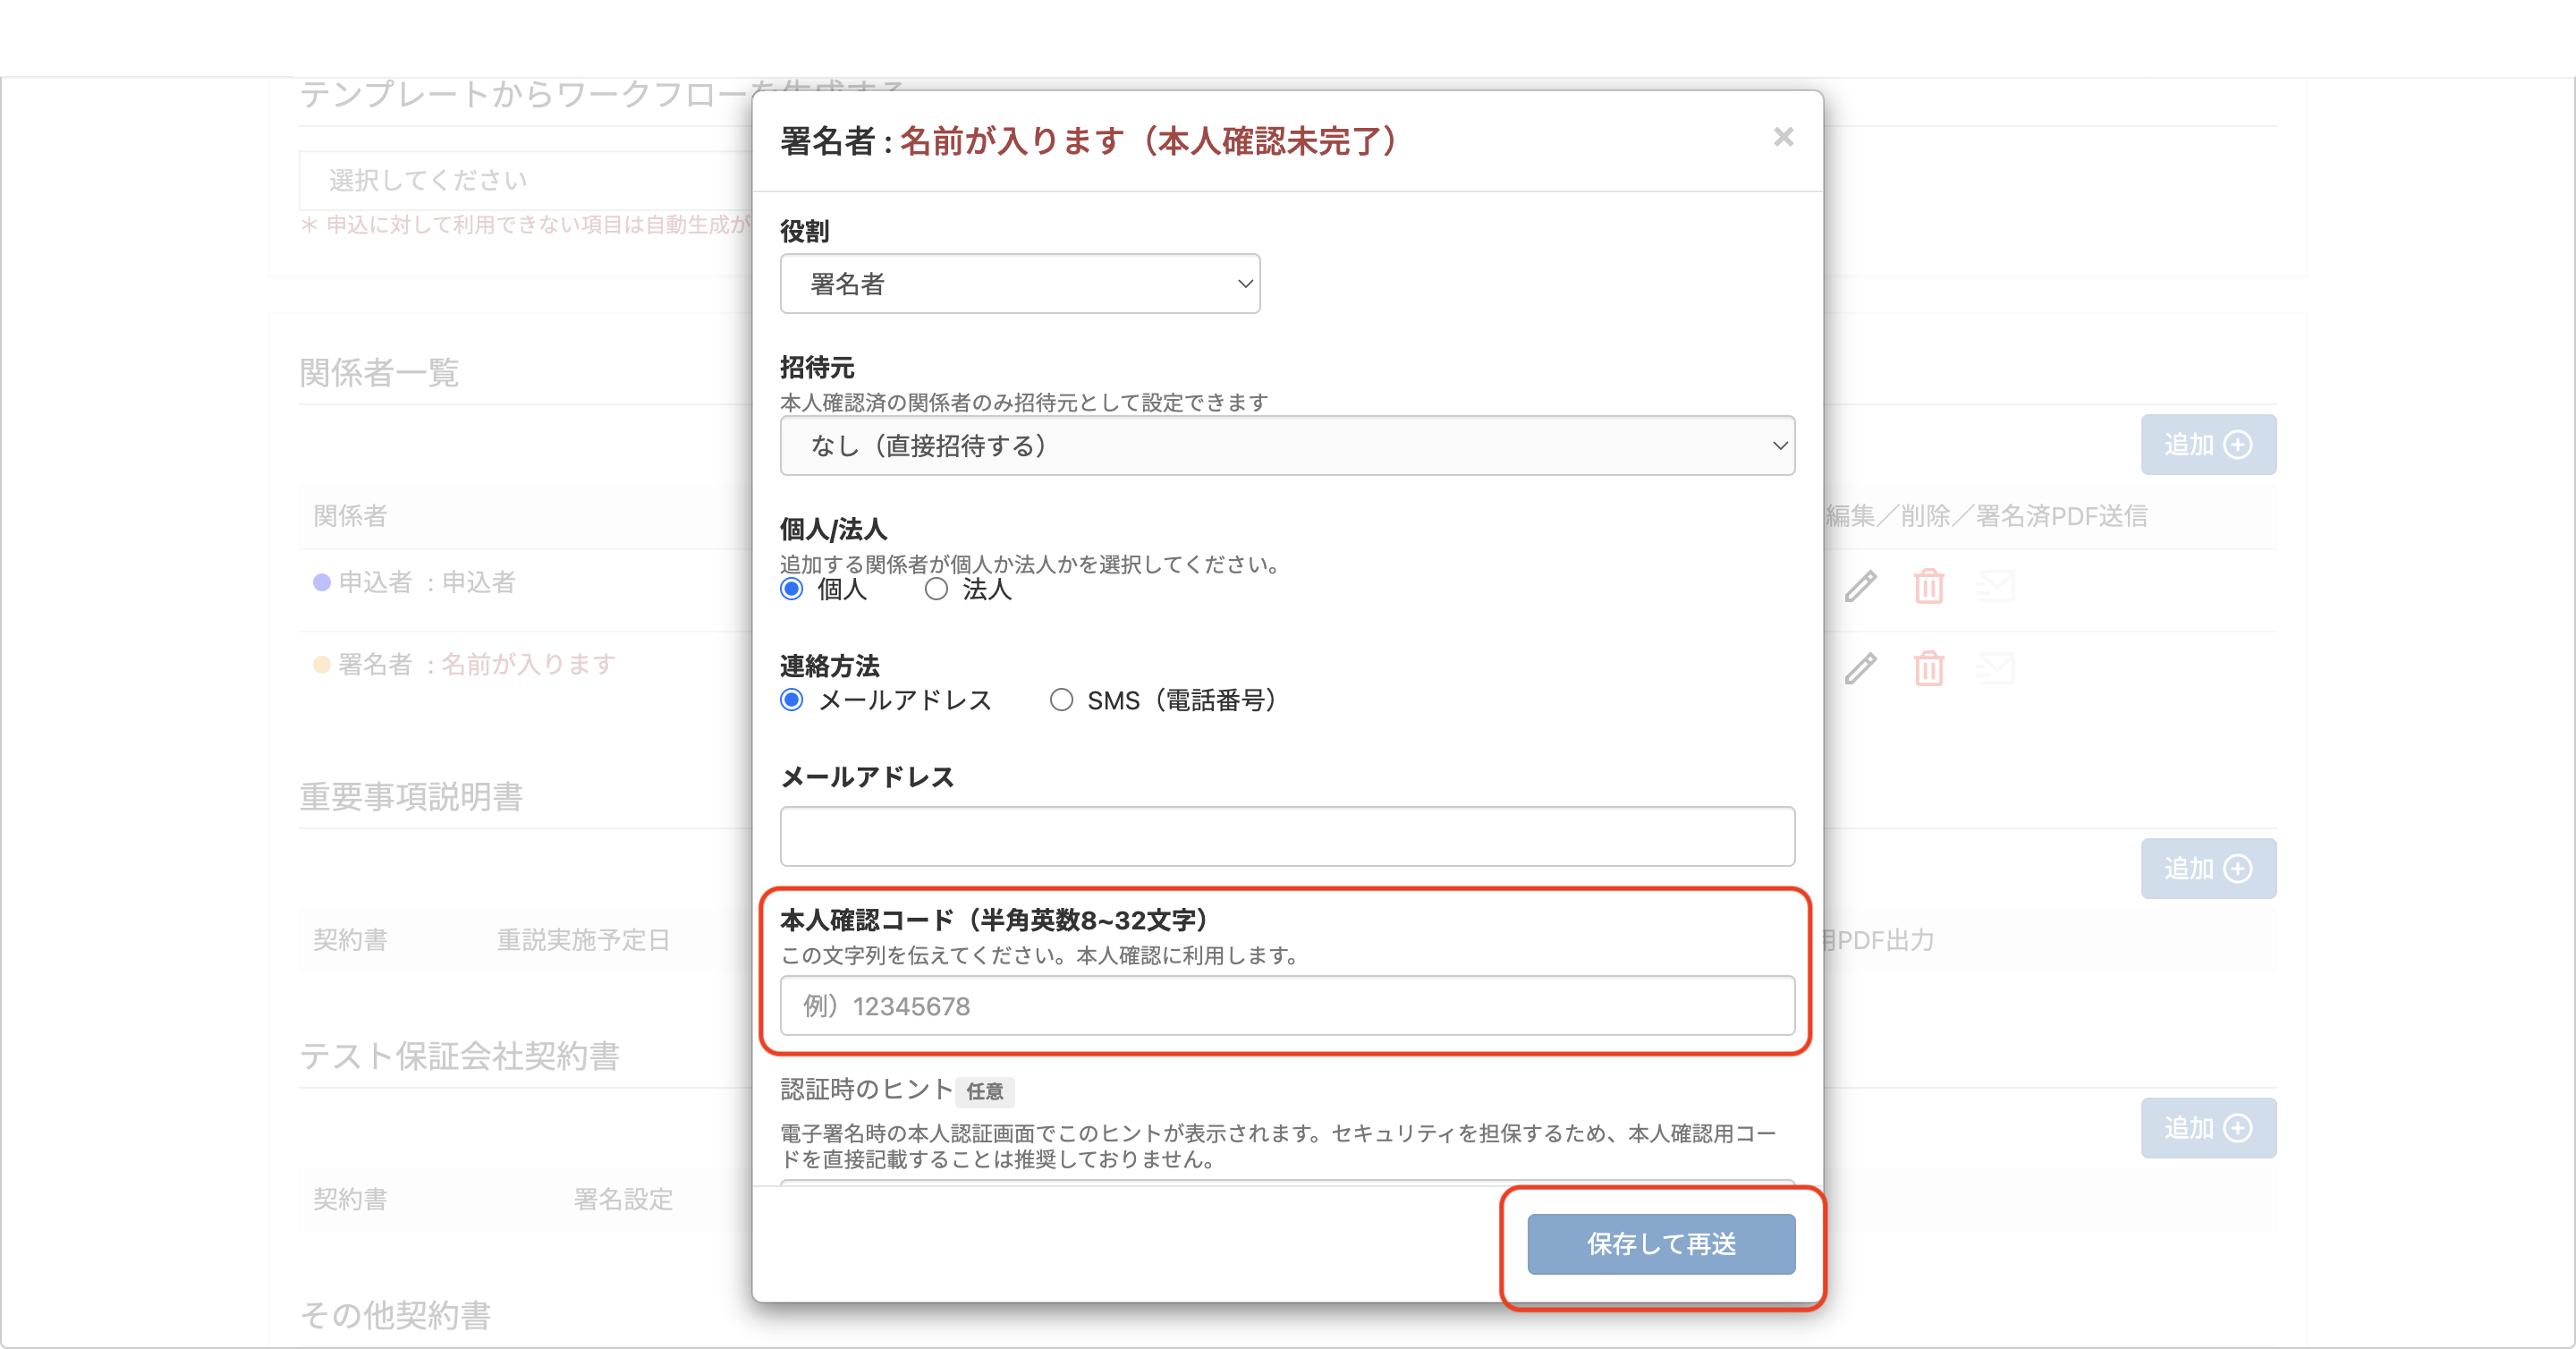Click the 契約書 header in テスト保証会社契約書 table
This screenshot has width=2576, height=1349.
coord(350,1199)
